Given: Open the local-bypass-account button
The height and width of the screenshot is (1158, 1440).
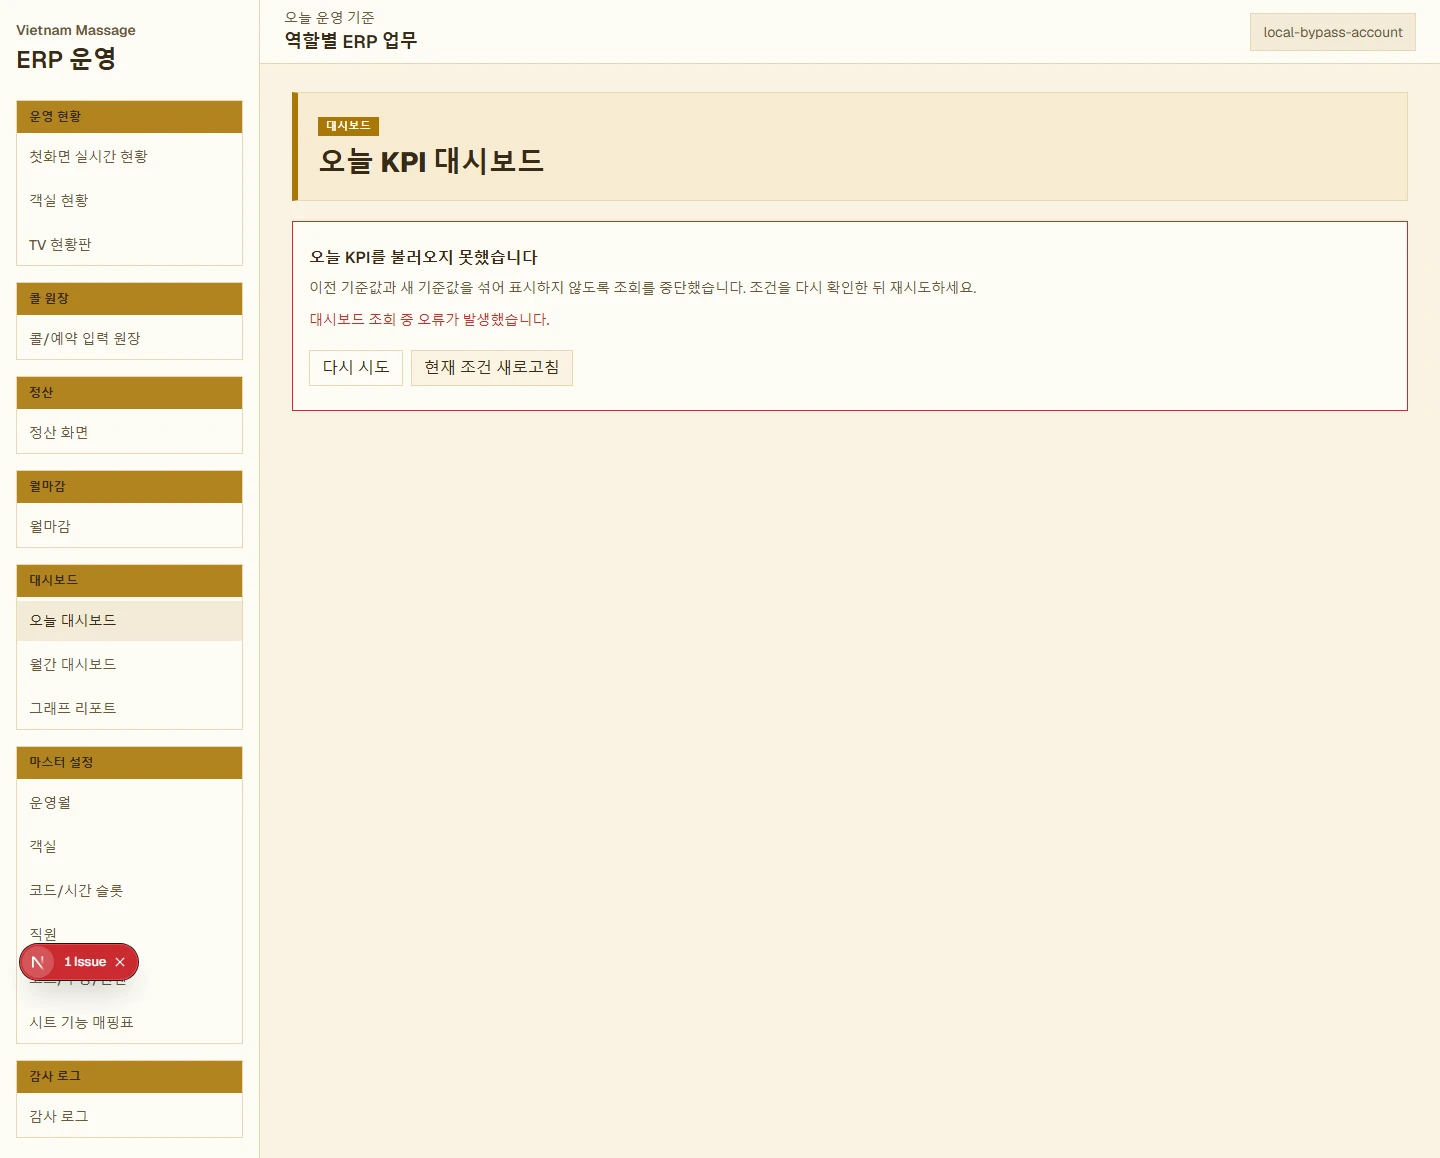Looking at the screenshot, I should (x=1332, y=32).
